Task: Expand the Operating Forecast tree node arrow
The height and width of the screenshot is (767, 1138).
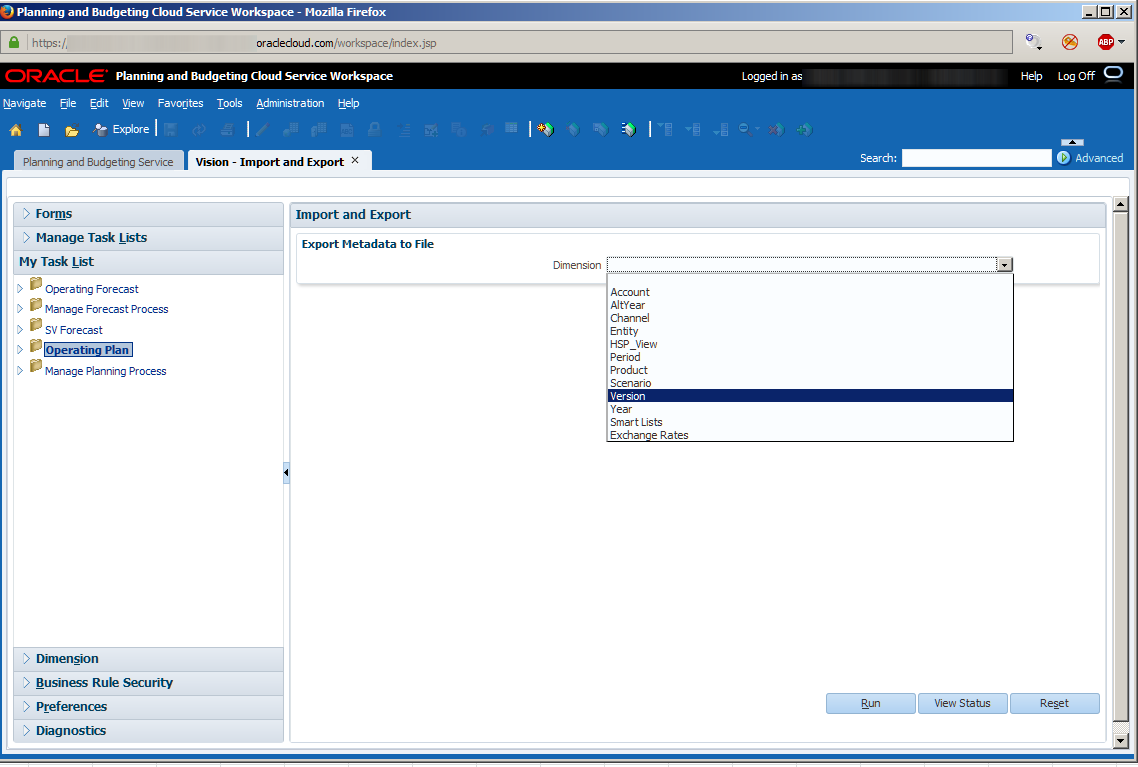Action: [x=20, y=288]
